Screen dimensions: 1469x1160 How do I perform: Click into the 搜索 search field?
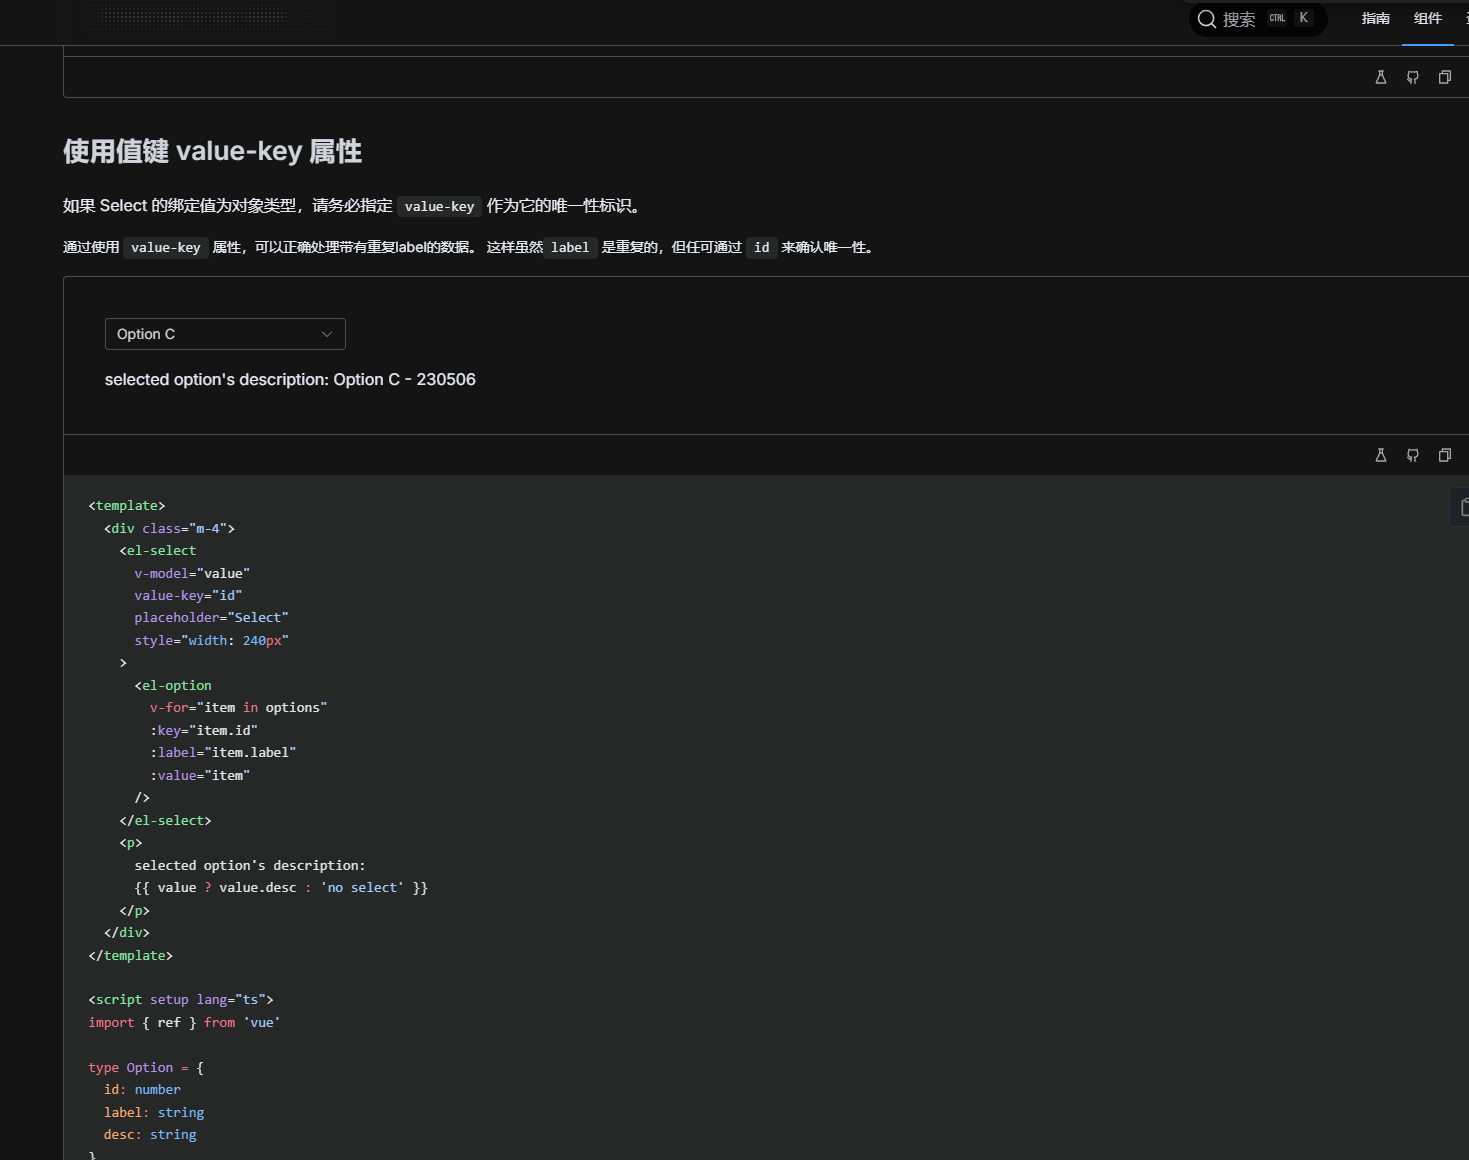[1240, 18]
